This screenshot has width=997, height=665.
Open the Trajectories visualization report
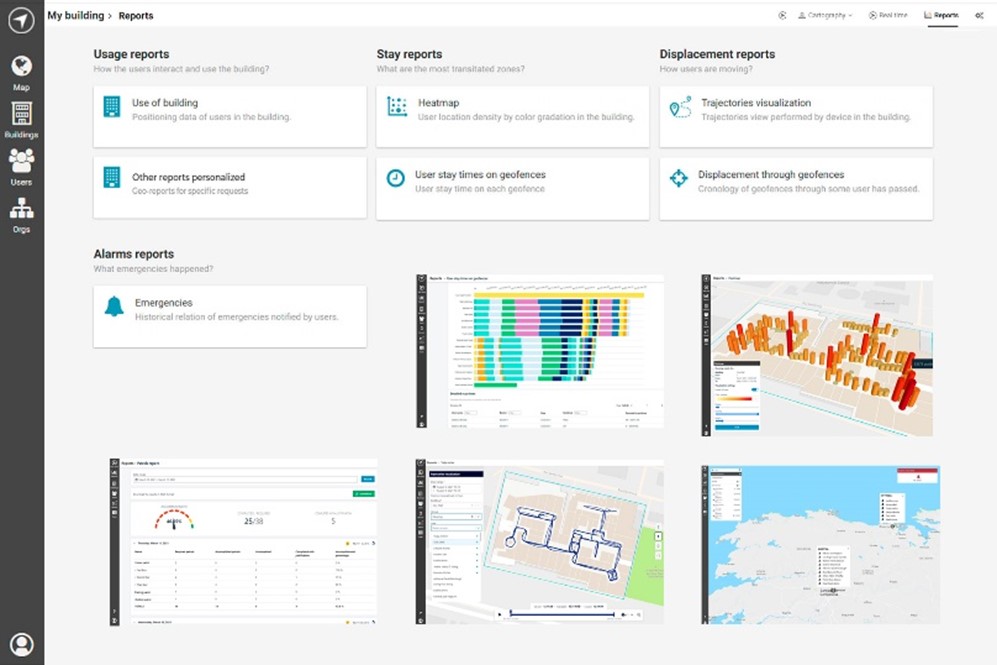796,117
